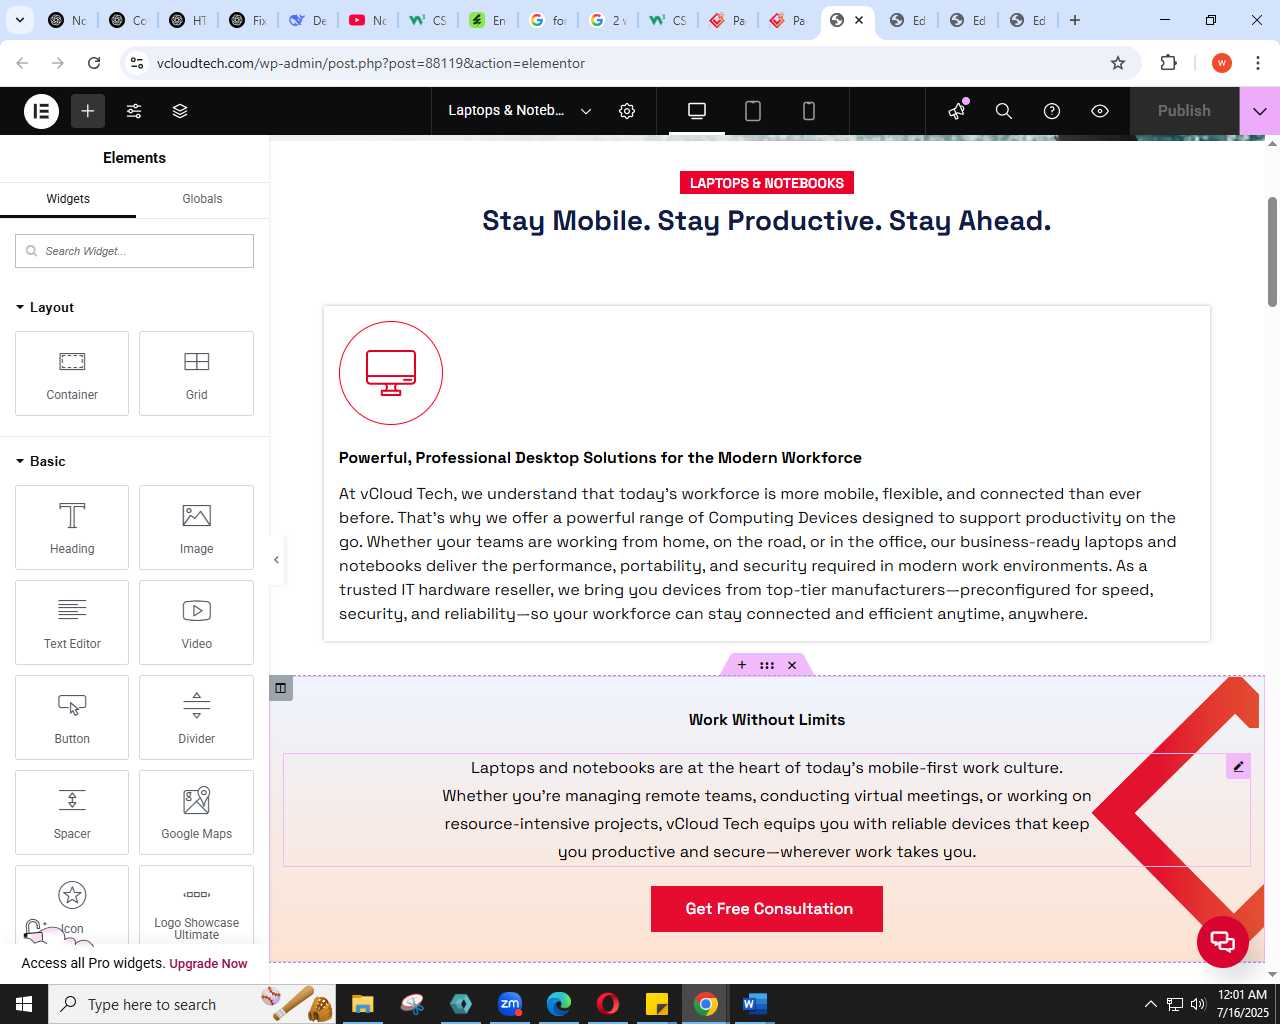The height and width of the screenshot is (1024, 1280).
Task: Reload the browser page
Action: click(x=94, y=63)
